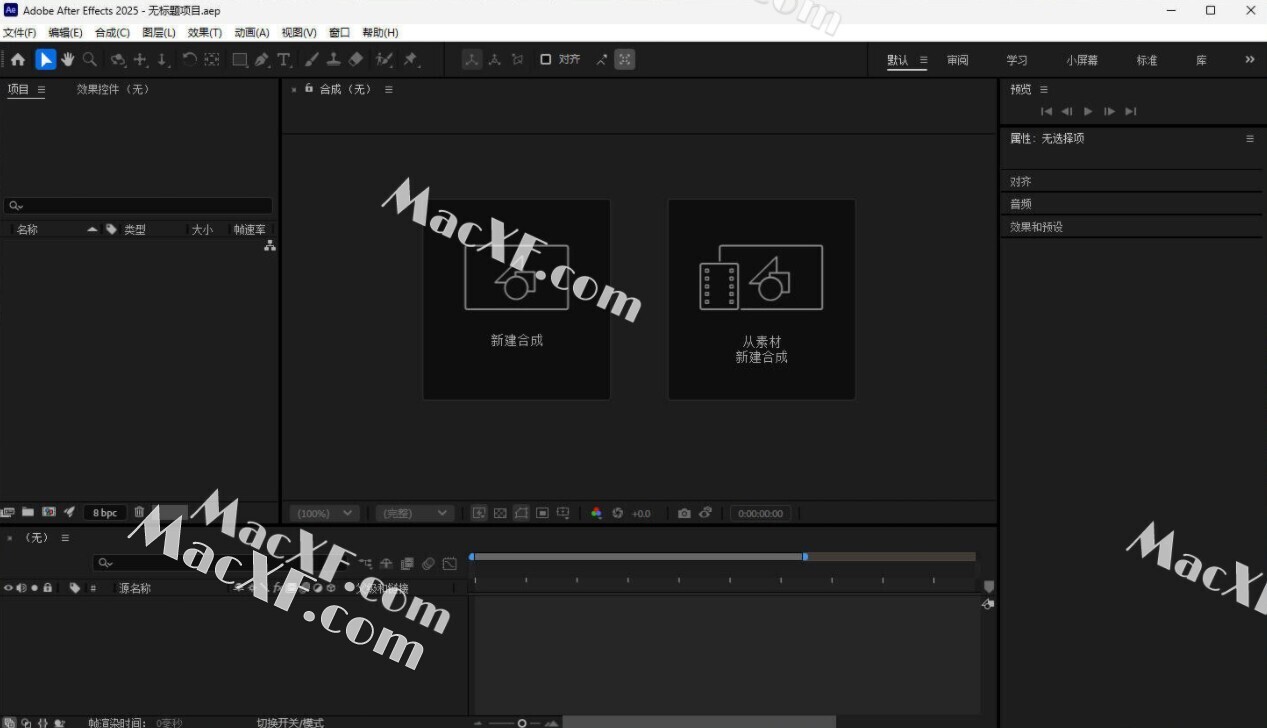
Task: Open the 效果(T) menu
Action: click(x=205, y=33)
